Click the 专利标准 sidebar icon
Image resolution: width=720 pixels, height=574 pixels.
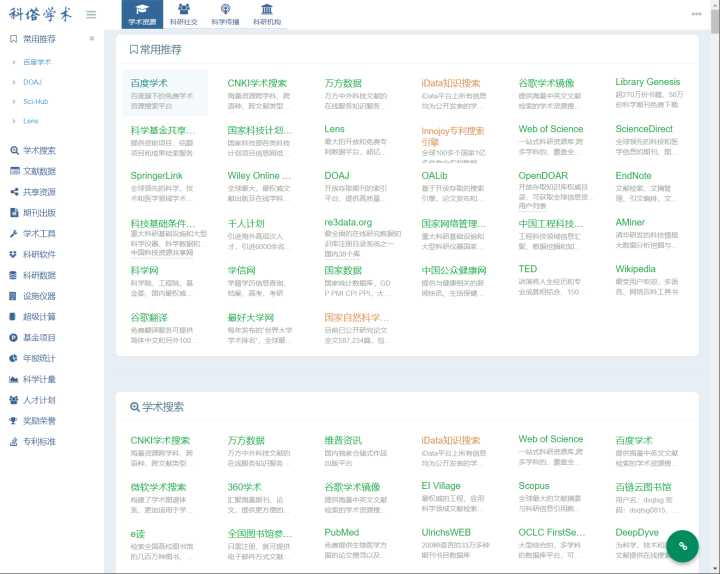pos(13,441)
